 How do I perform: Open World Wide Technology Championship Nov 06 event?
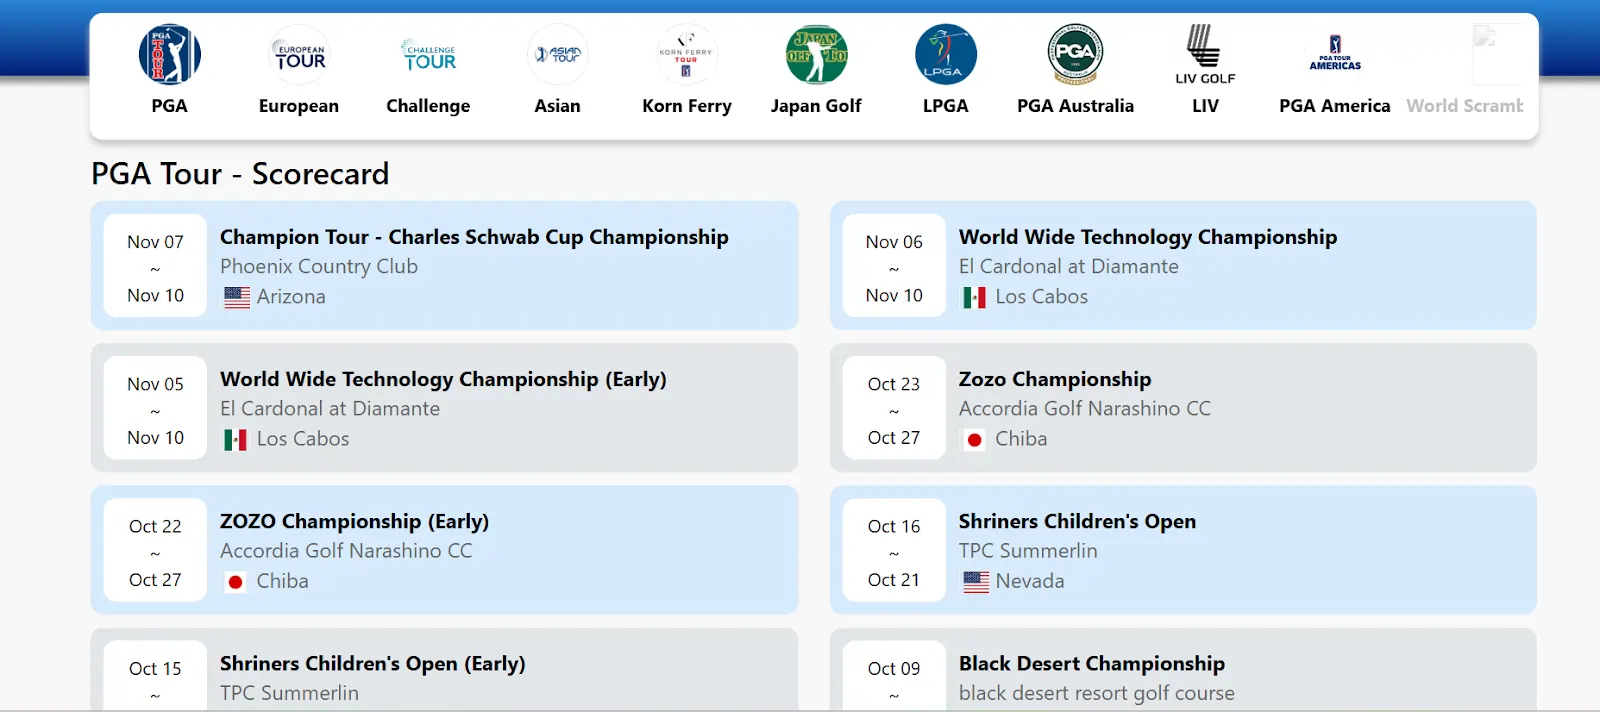(x=1147, y=237)
